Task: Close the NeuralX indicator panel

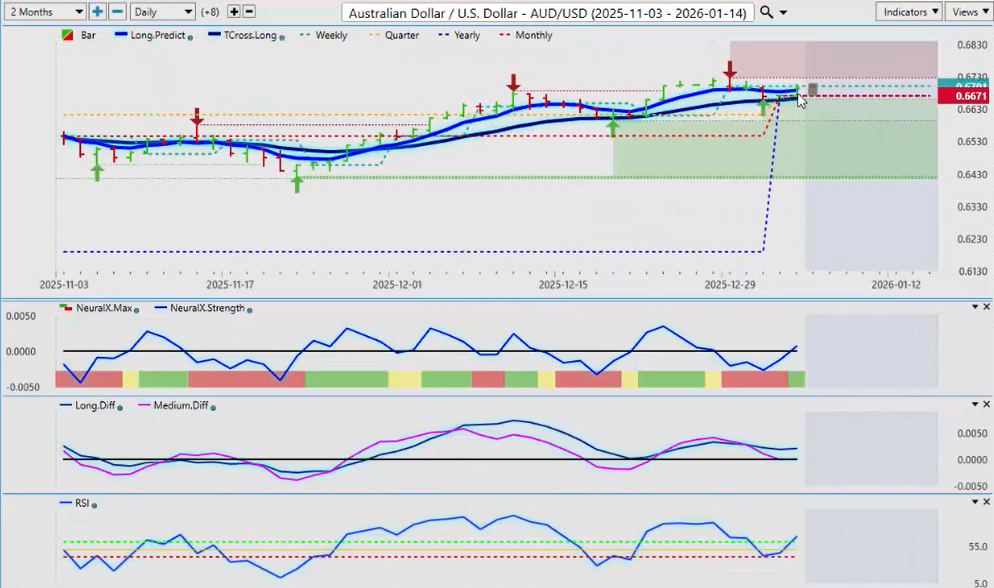Action: pos(987,307)
